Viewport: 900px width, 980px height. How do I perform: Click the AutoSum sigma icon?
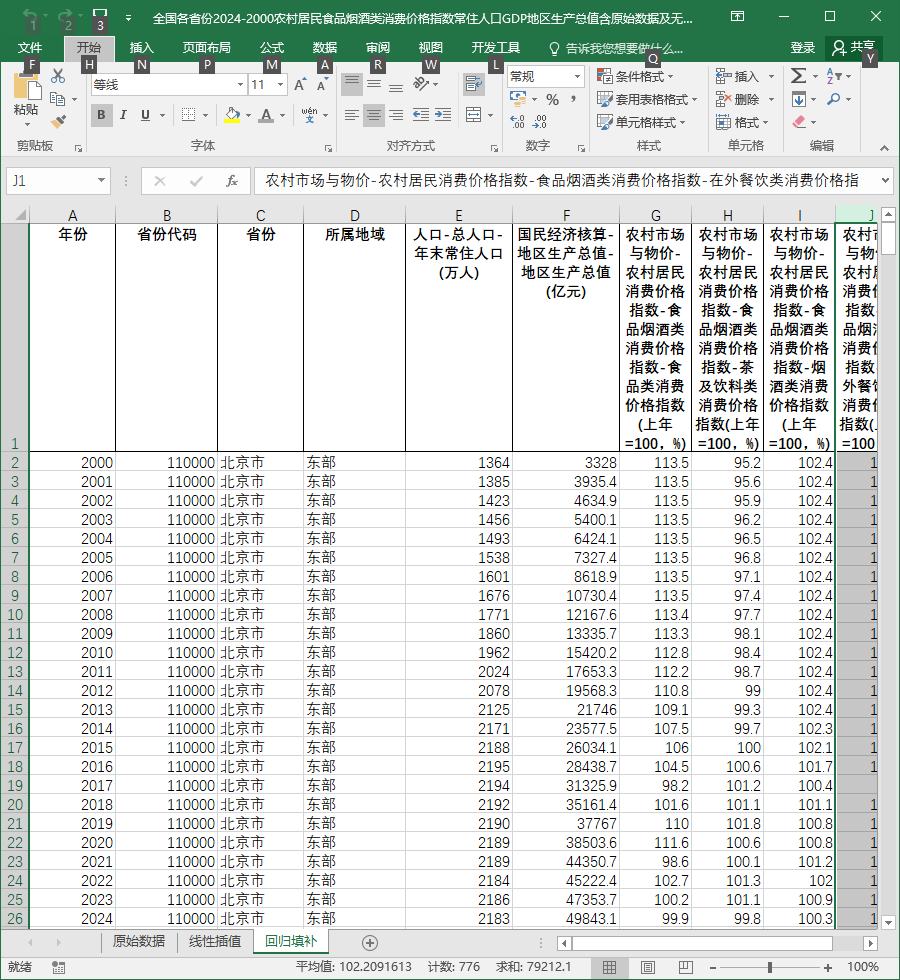798,76
